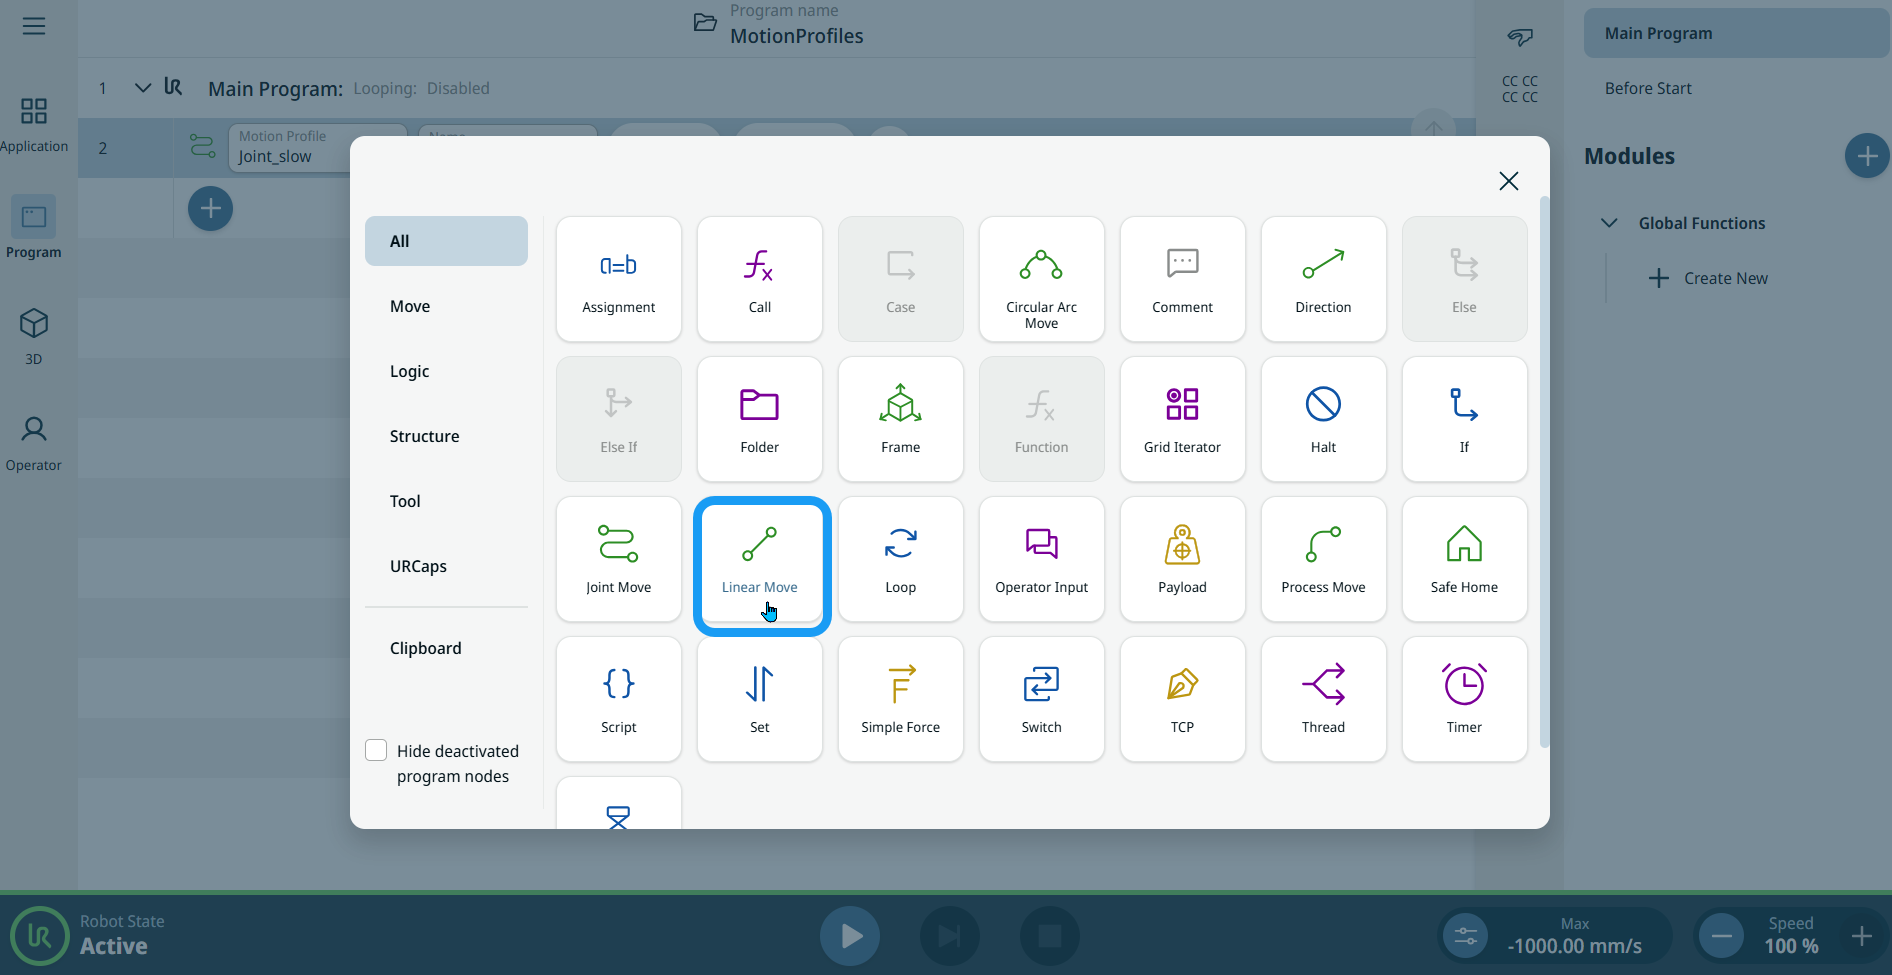1892x975 pixels.
Task: Add a Joint Move node
Action: click(x=618, y=560)
